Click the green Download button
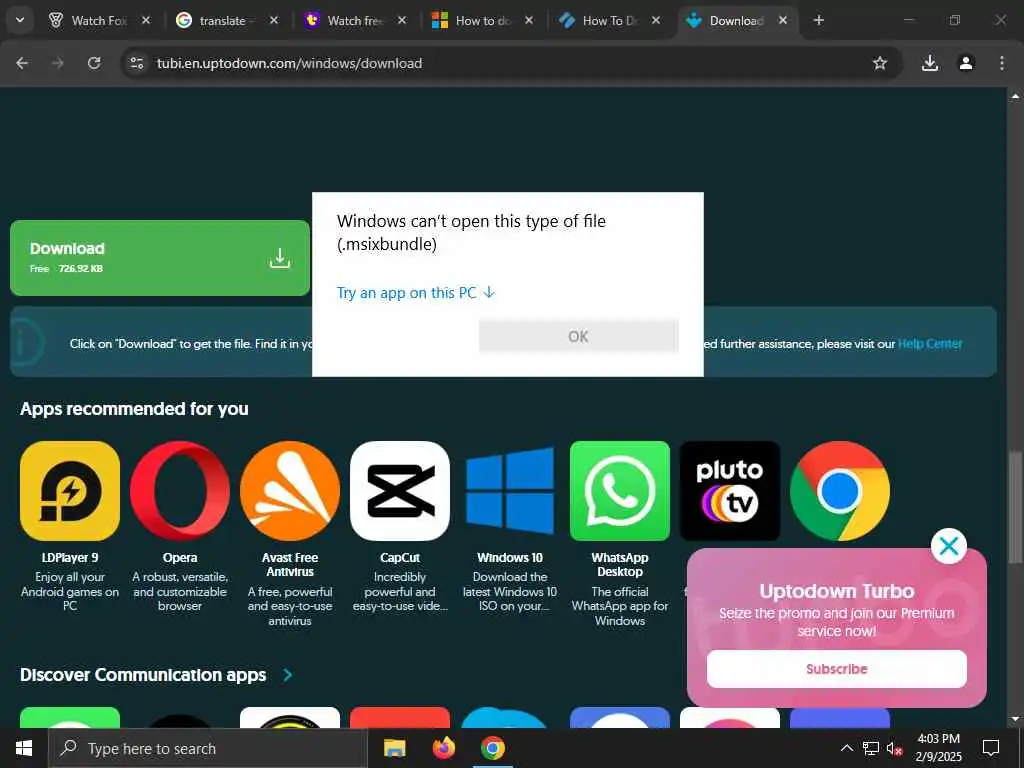This screenshot has height=768, width=1024. click(x=160, y=258)
